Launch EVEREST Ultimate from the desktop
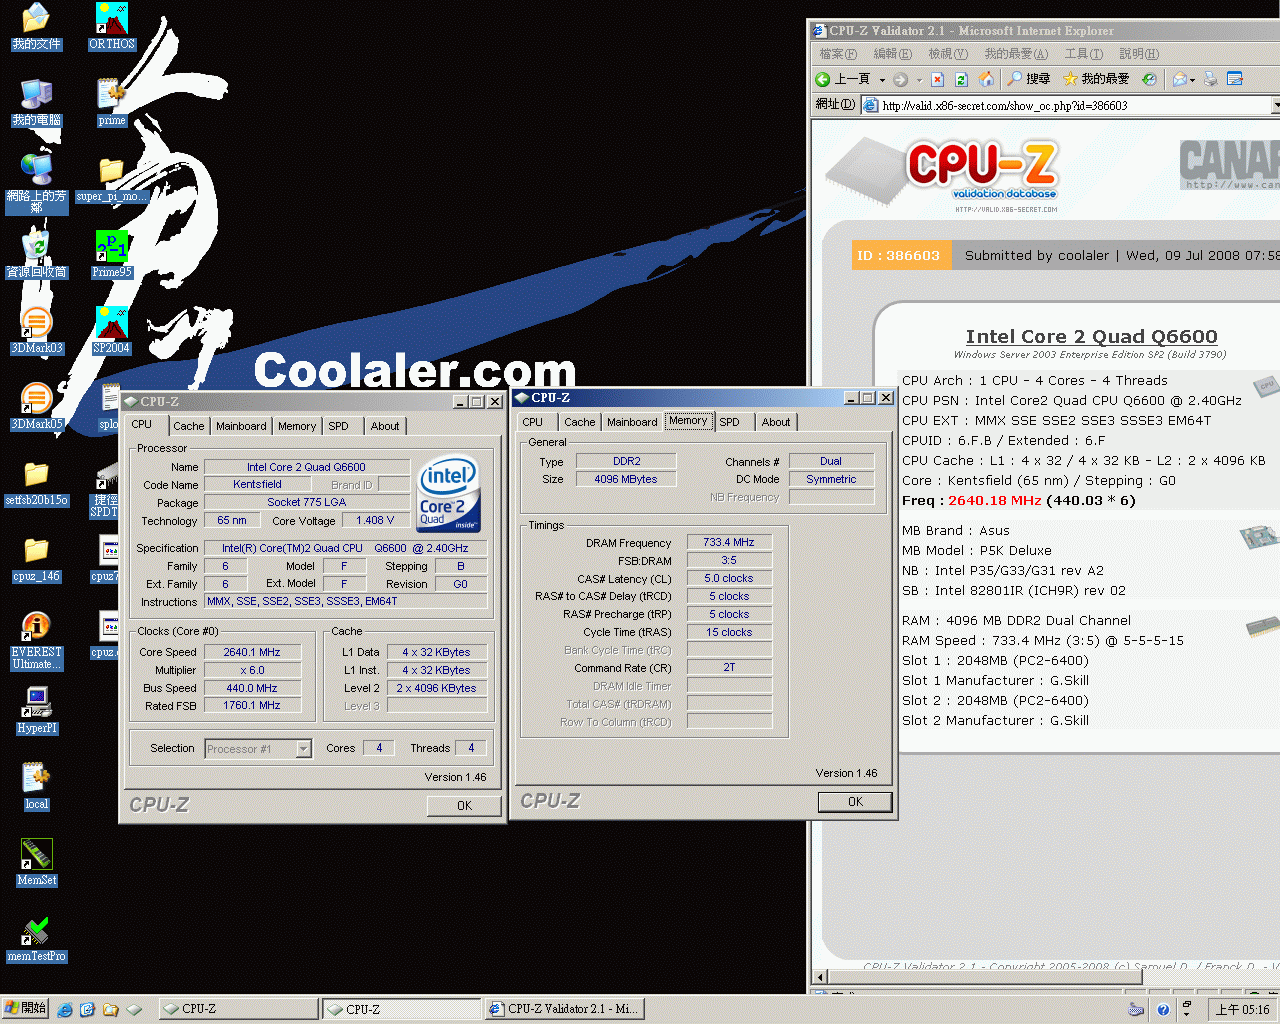The image size is (1280, 1024). 36,641
